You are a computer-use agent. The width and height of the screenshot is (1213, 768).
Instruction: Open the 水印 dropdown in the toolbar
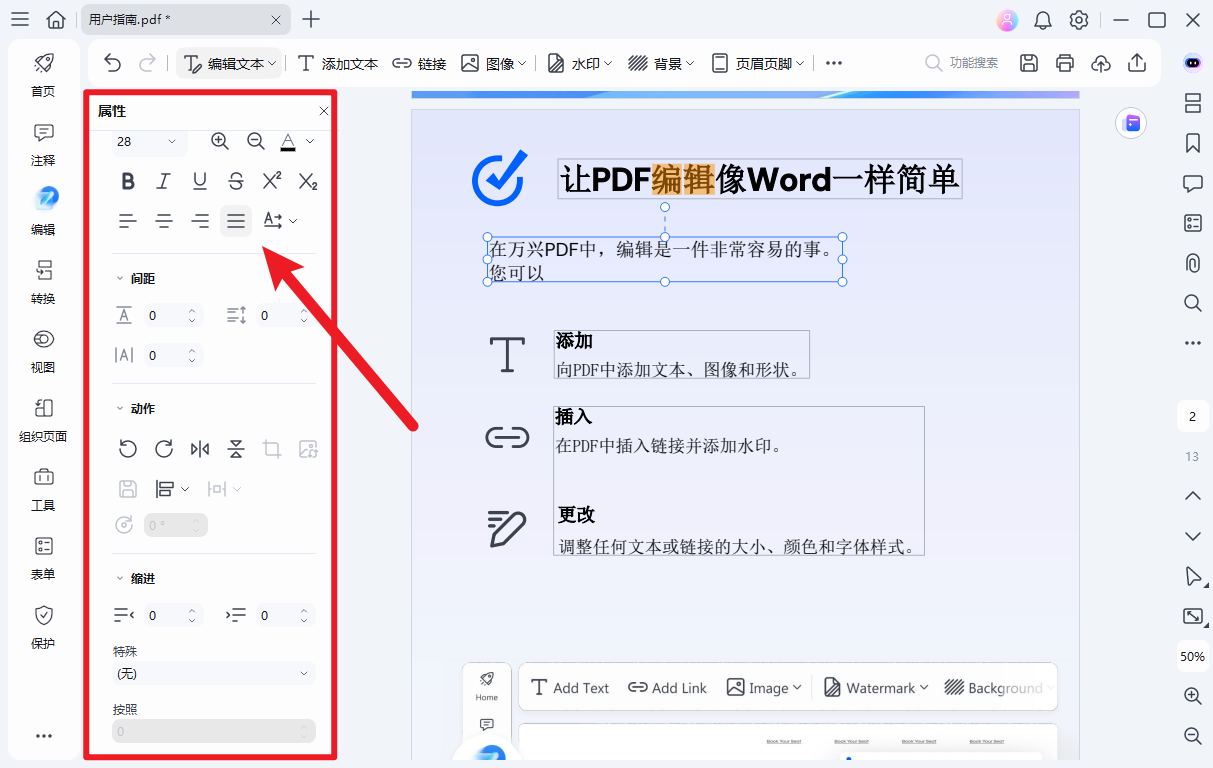tap(578, 62)
